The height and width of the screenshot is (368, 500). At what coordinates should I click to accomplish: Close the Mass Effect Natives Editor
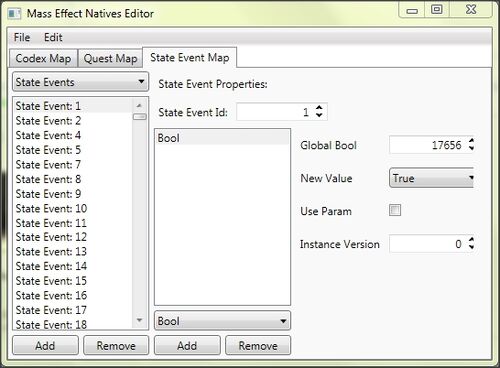click(471, 10)
